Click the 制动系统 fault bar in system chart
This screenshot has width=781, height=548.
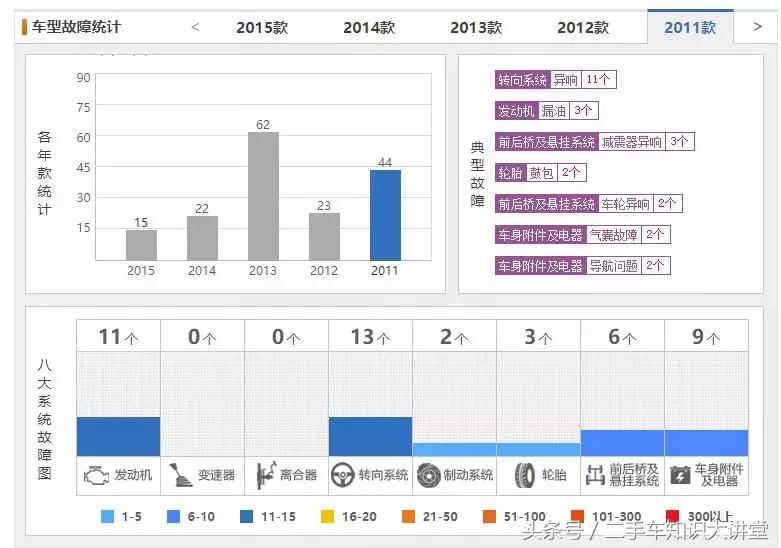pyautogui.click(x=454, y=449)
